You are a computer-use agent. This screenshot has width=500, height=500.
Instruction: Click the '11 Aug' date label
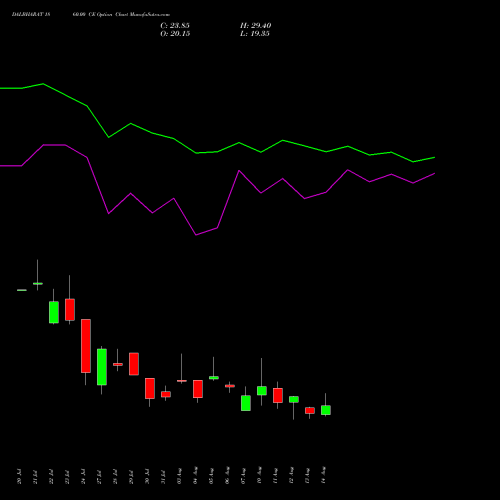[275, 476]
